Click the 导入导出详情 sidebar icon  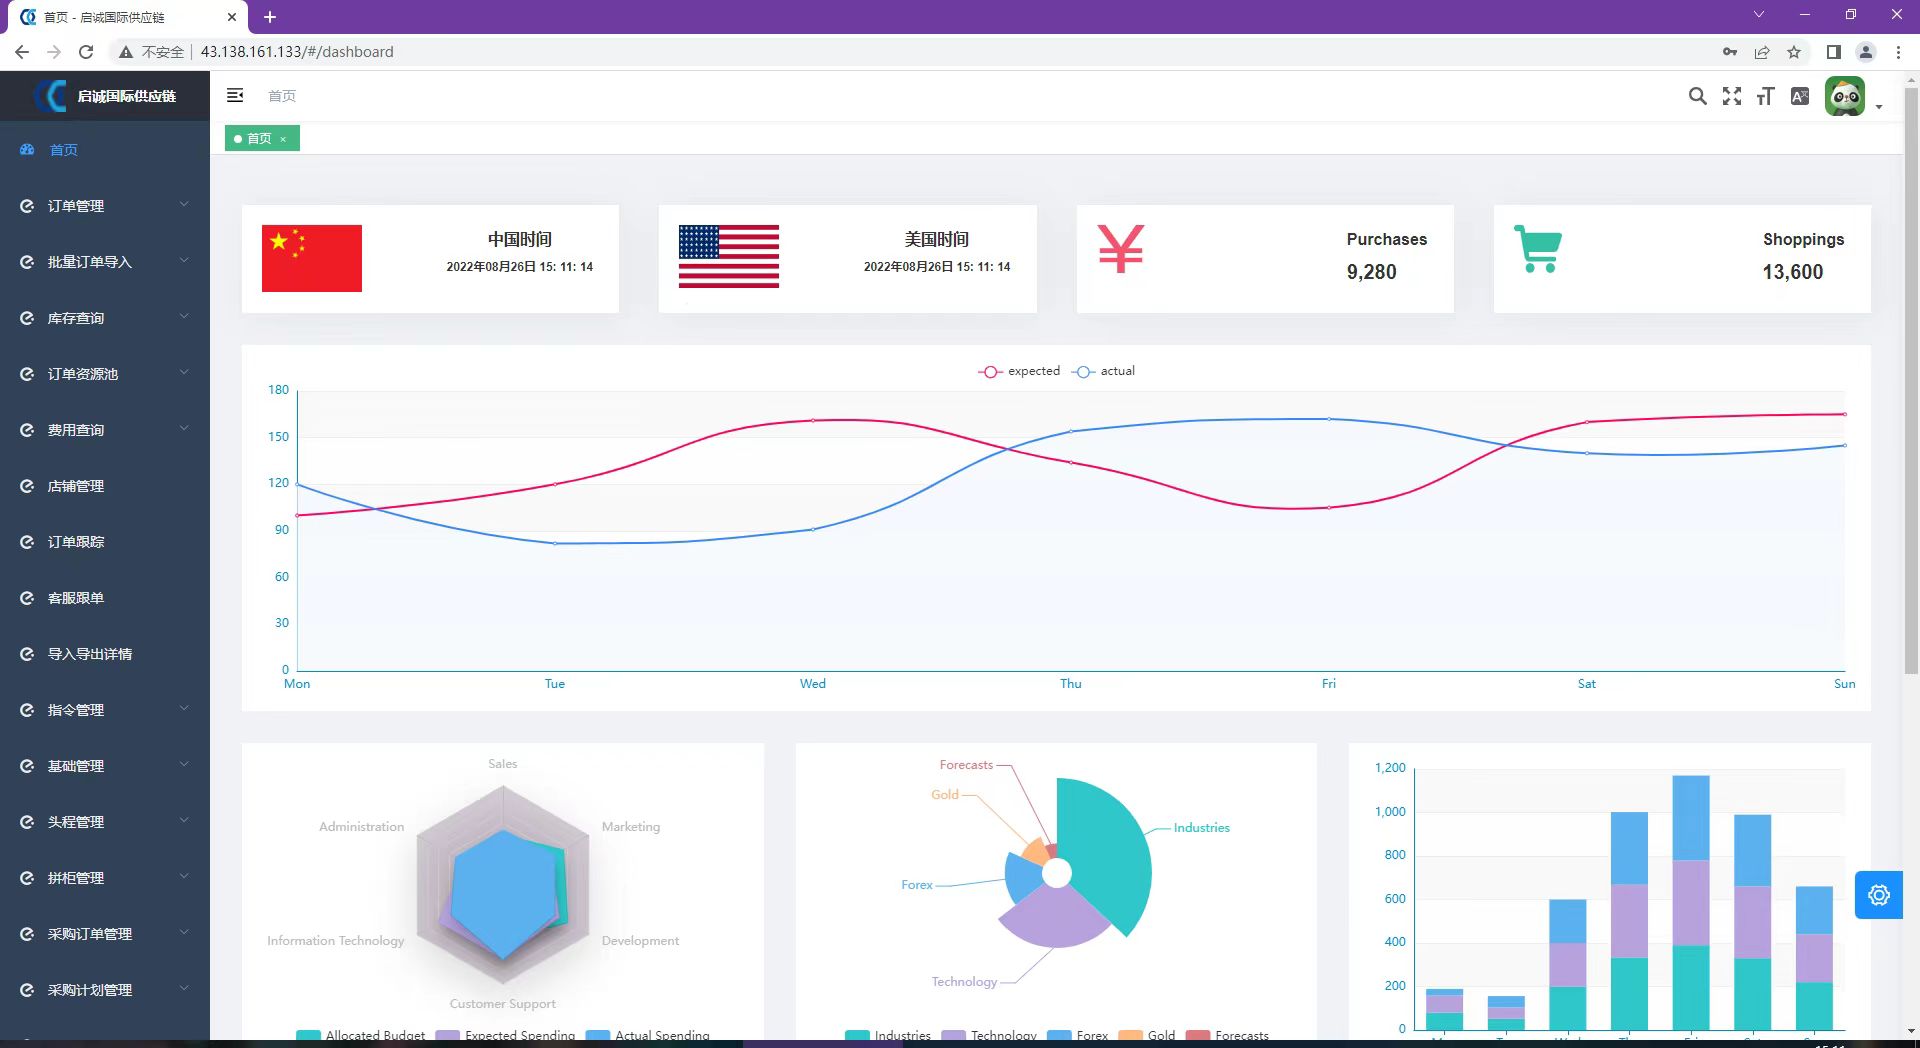pos(27,654)
